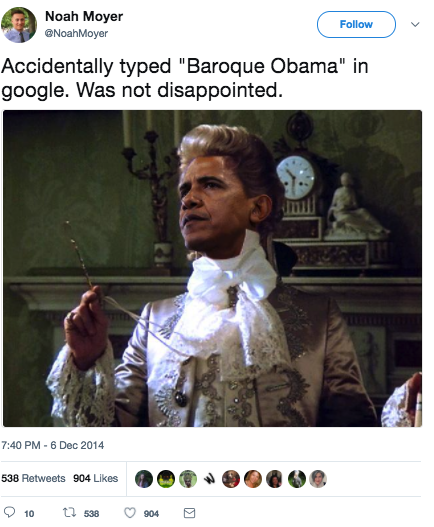The height and width of the screenshot is (527, 434).
Task: Click the reply speech bubble icon
Action: pyautogui.click(x=9, y=512)
